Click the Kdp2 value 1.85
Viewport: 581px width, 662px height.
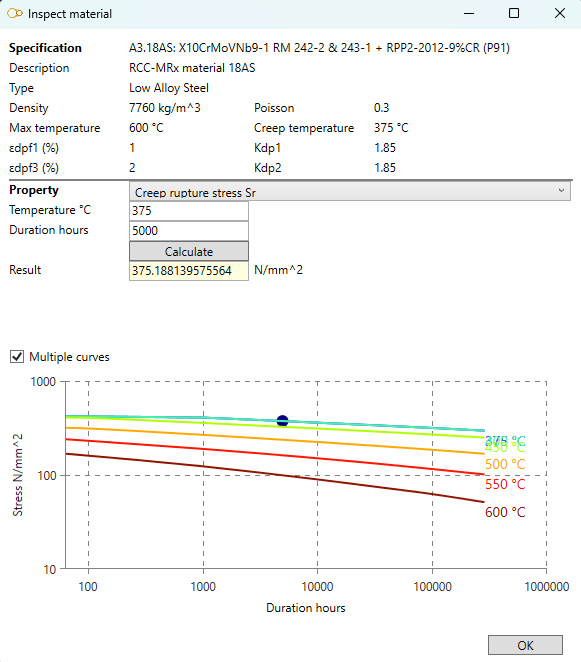coord(385,168)
